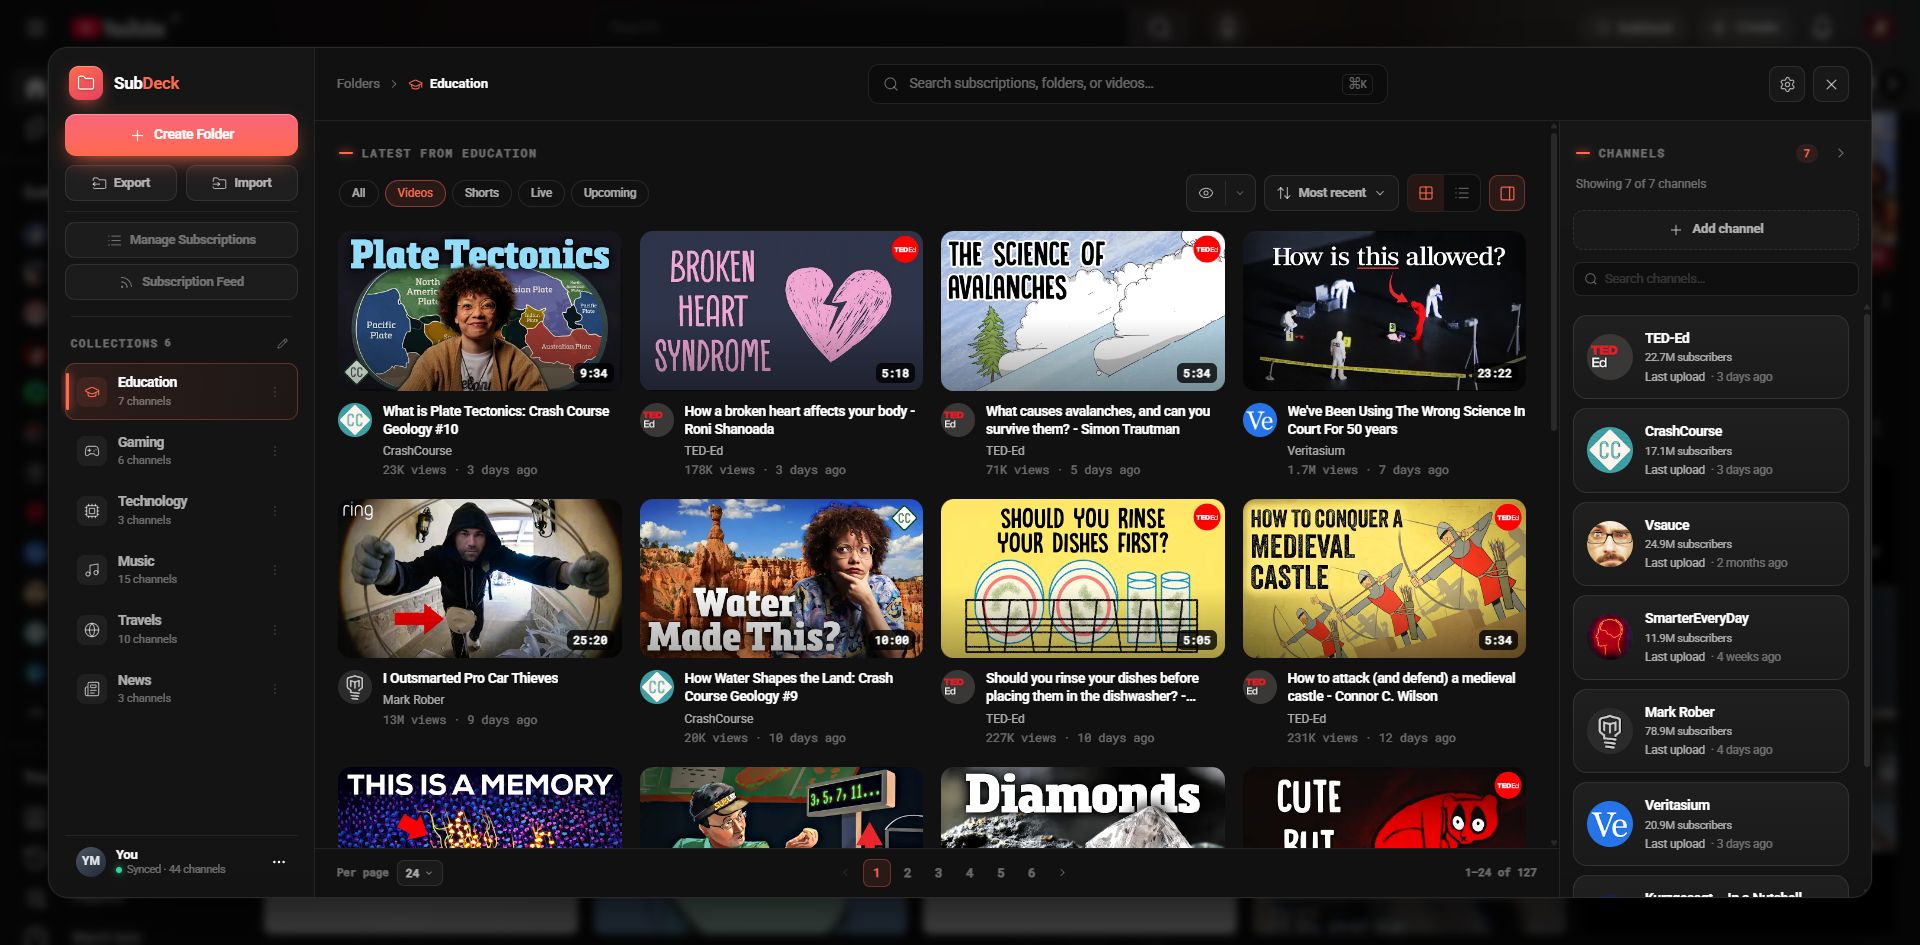Open the News collection three-dot menu

275,689
